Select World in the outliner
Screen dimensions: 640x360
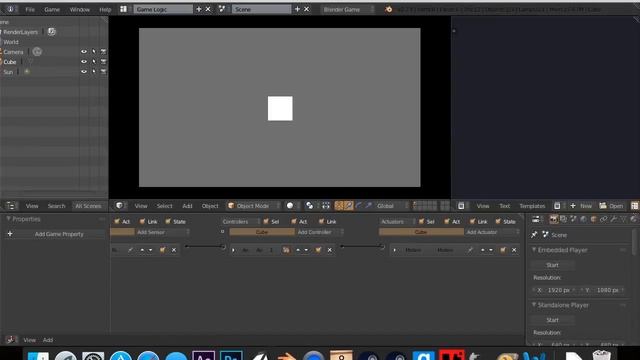pos(11,42)
